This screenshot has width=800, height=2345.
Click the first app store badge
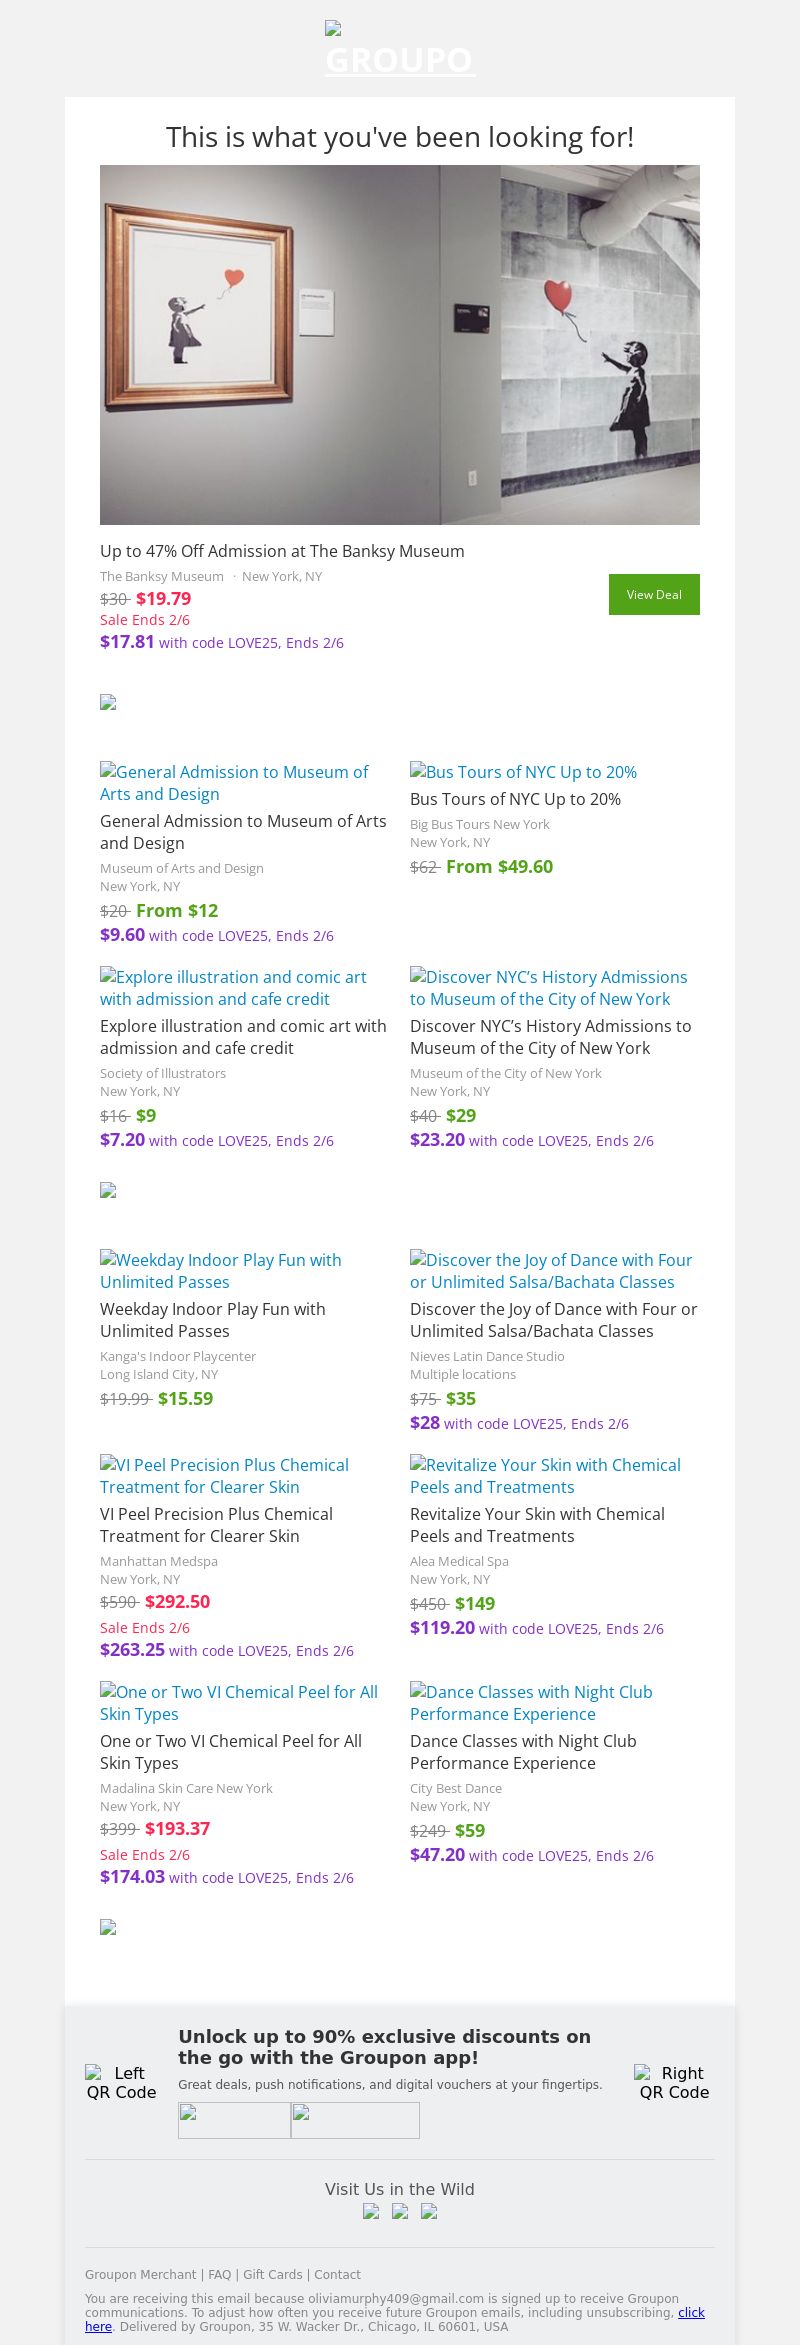234,2120
